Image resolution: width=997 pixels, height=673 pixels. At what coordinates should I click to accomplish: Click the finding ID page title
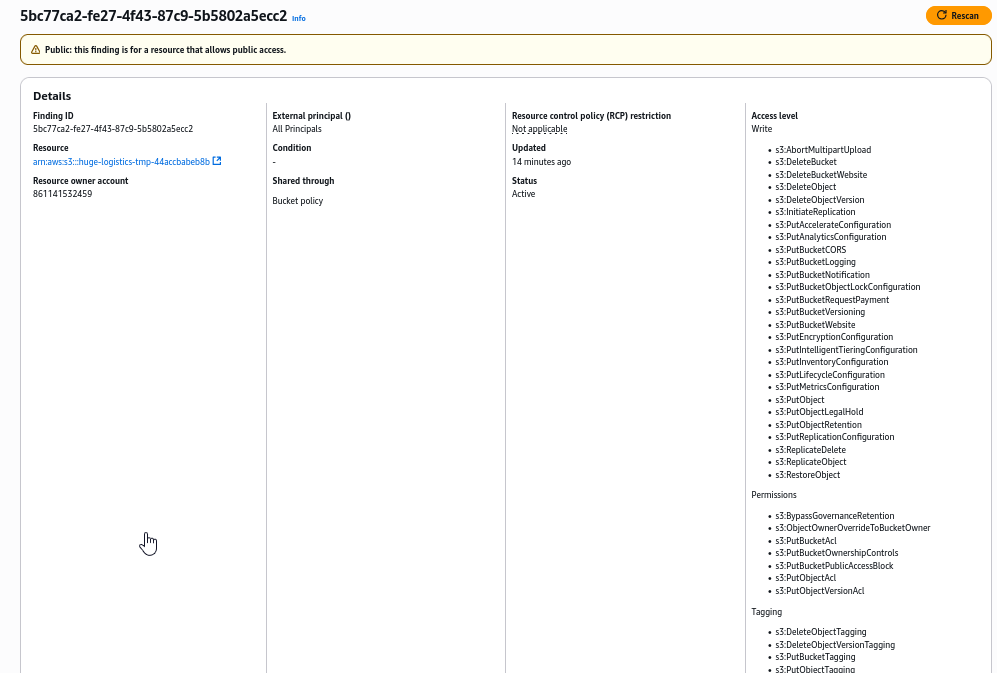click(153, 16)
